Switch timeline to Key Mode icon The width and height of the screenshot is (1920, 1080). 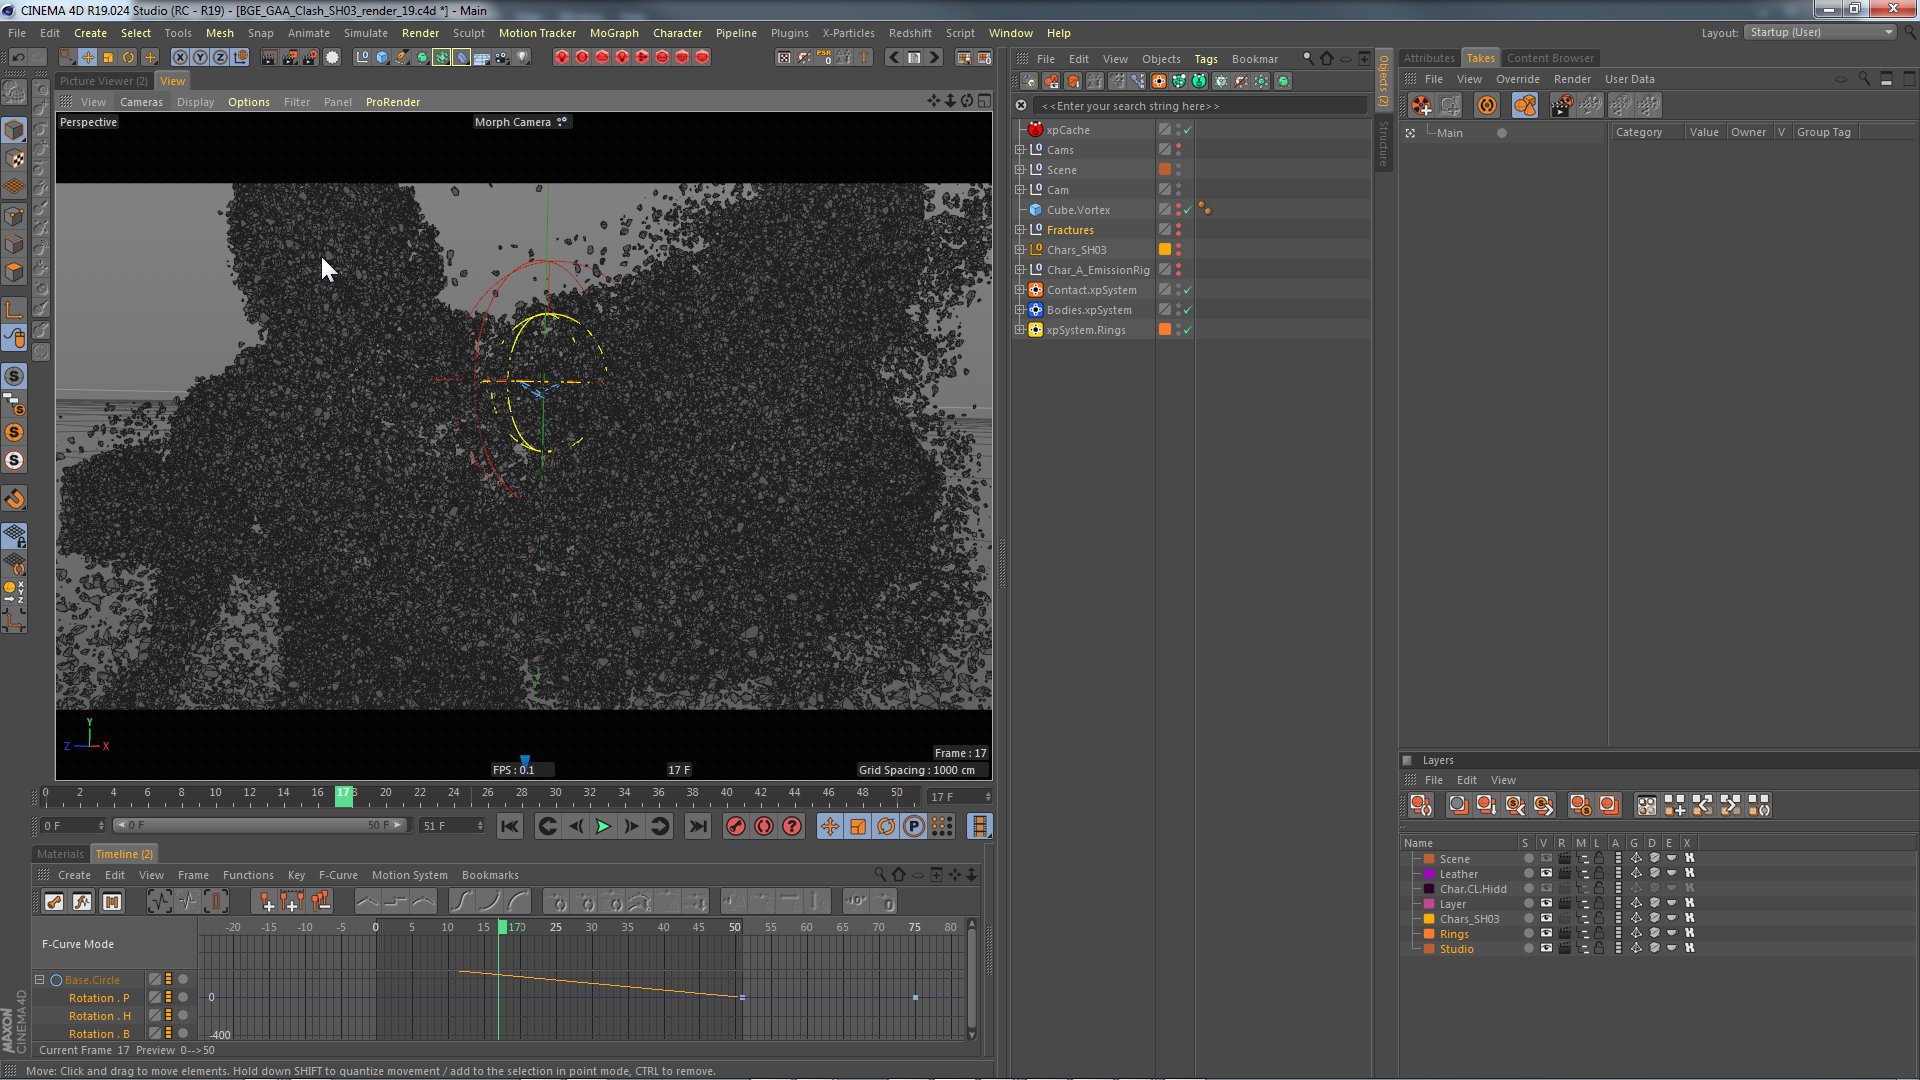pyautogui.click(x=54, y=902)
